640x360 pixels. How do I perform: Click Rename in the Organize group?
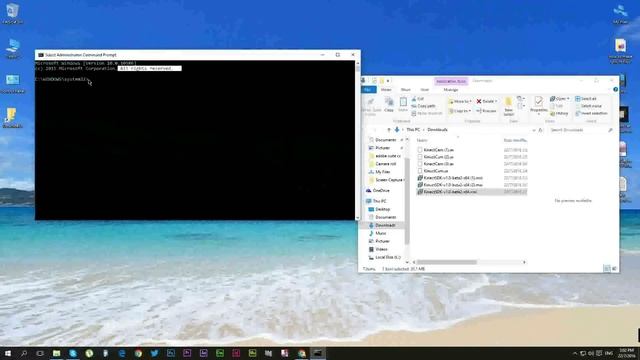pos(486,111)
